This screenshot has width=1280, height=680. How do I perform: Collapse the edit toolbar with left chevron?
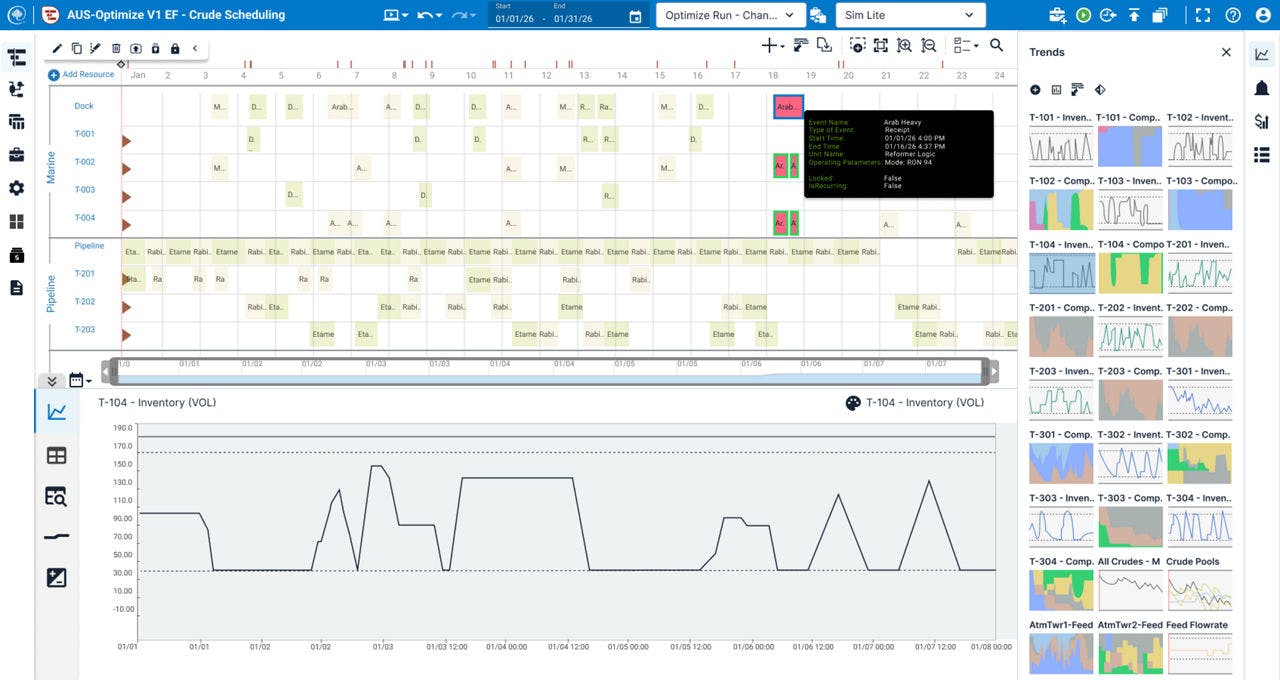coord(194,48)
